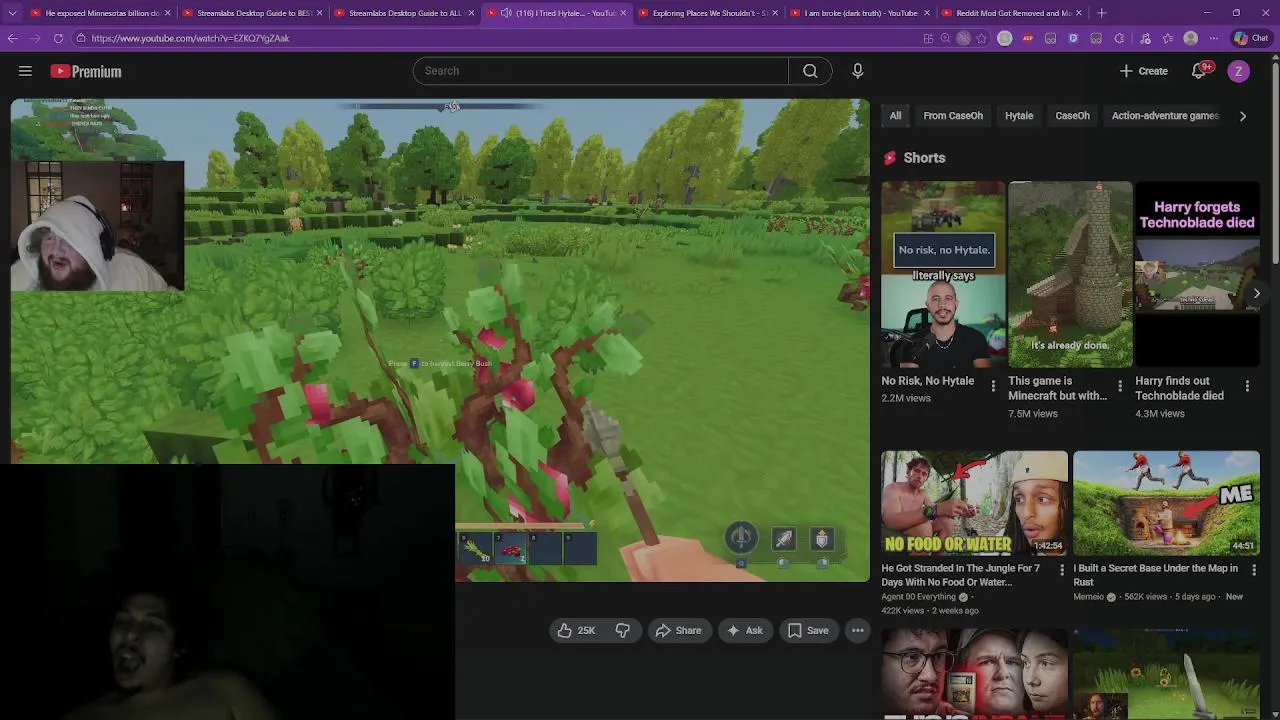Dislike the video with thumbs down
This screenshot has width=1280, height=720.
point(622,630)
